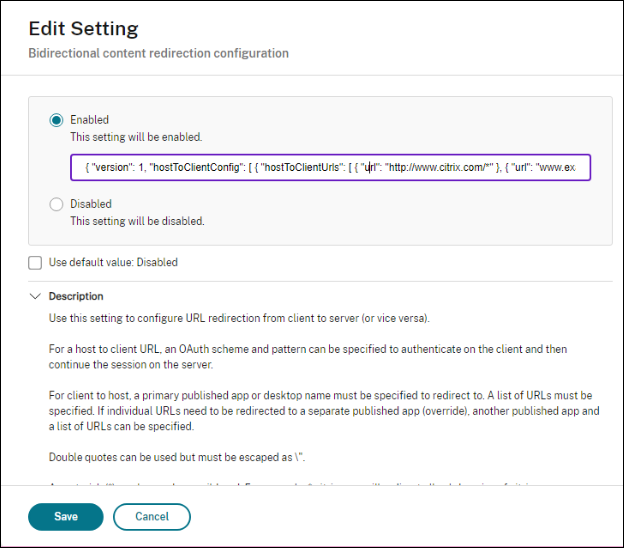Viewport: 624px width, 548px height.
Task: Click 'This setting will be enabled.' text
Action: click(136, 136)
